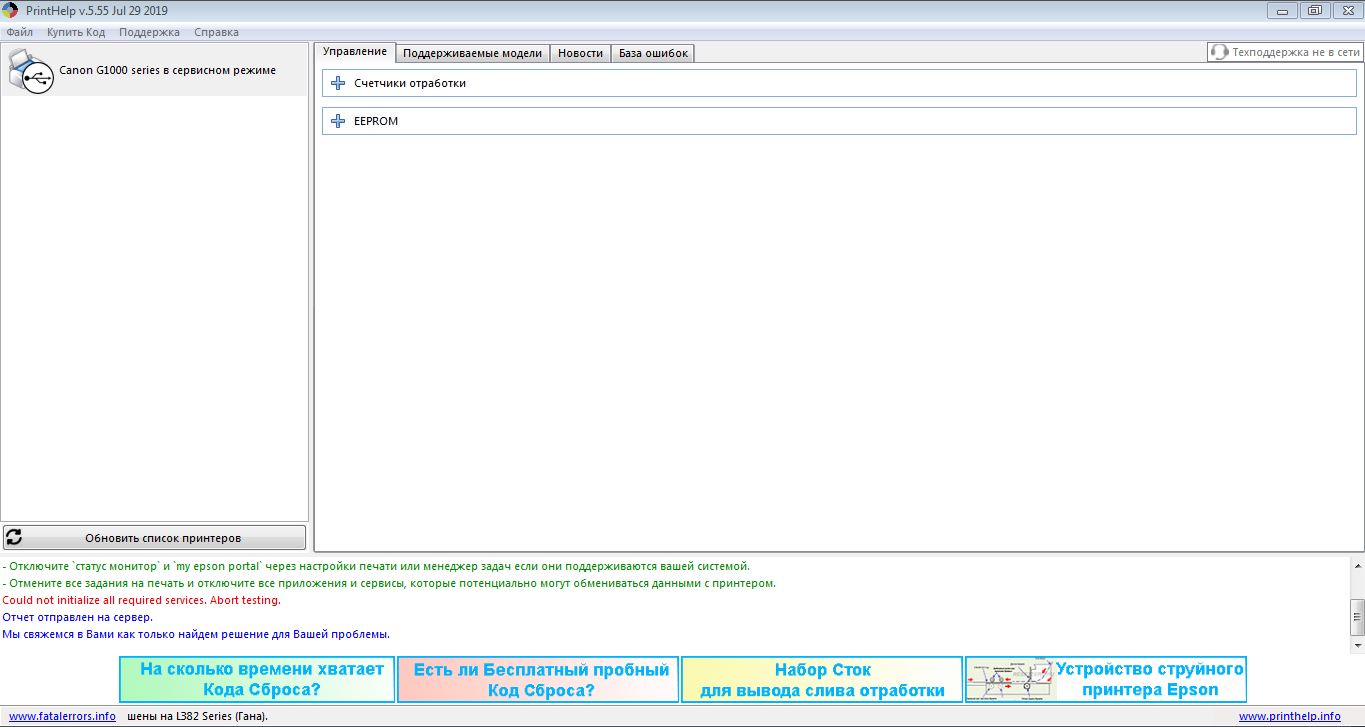Switch to the Управление tab

[355, 52]
